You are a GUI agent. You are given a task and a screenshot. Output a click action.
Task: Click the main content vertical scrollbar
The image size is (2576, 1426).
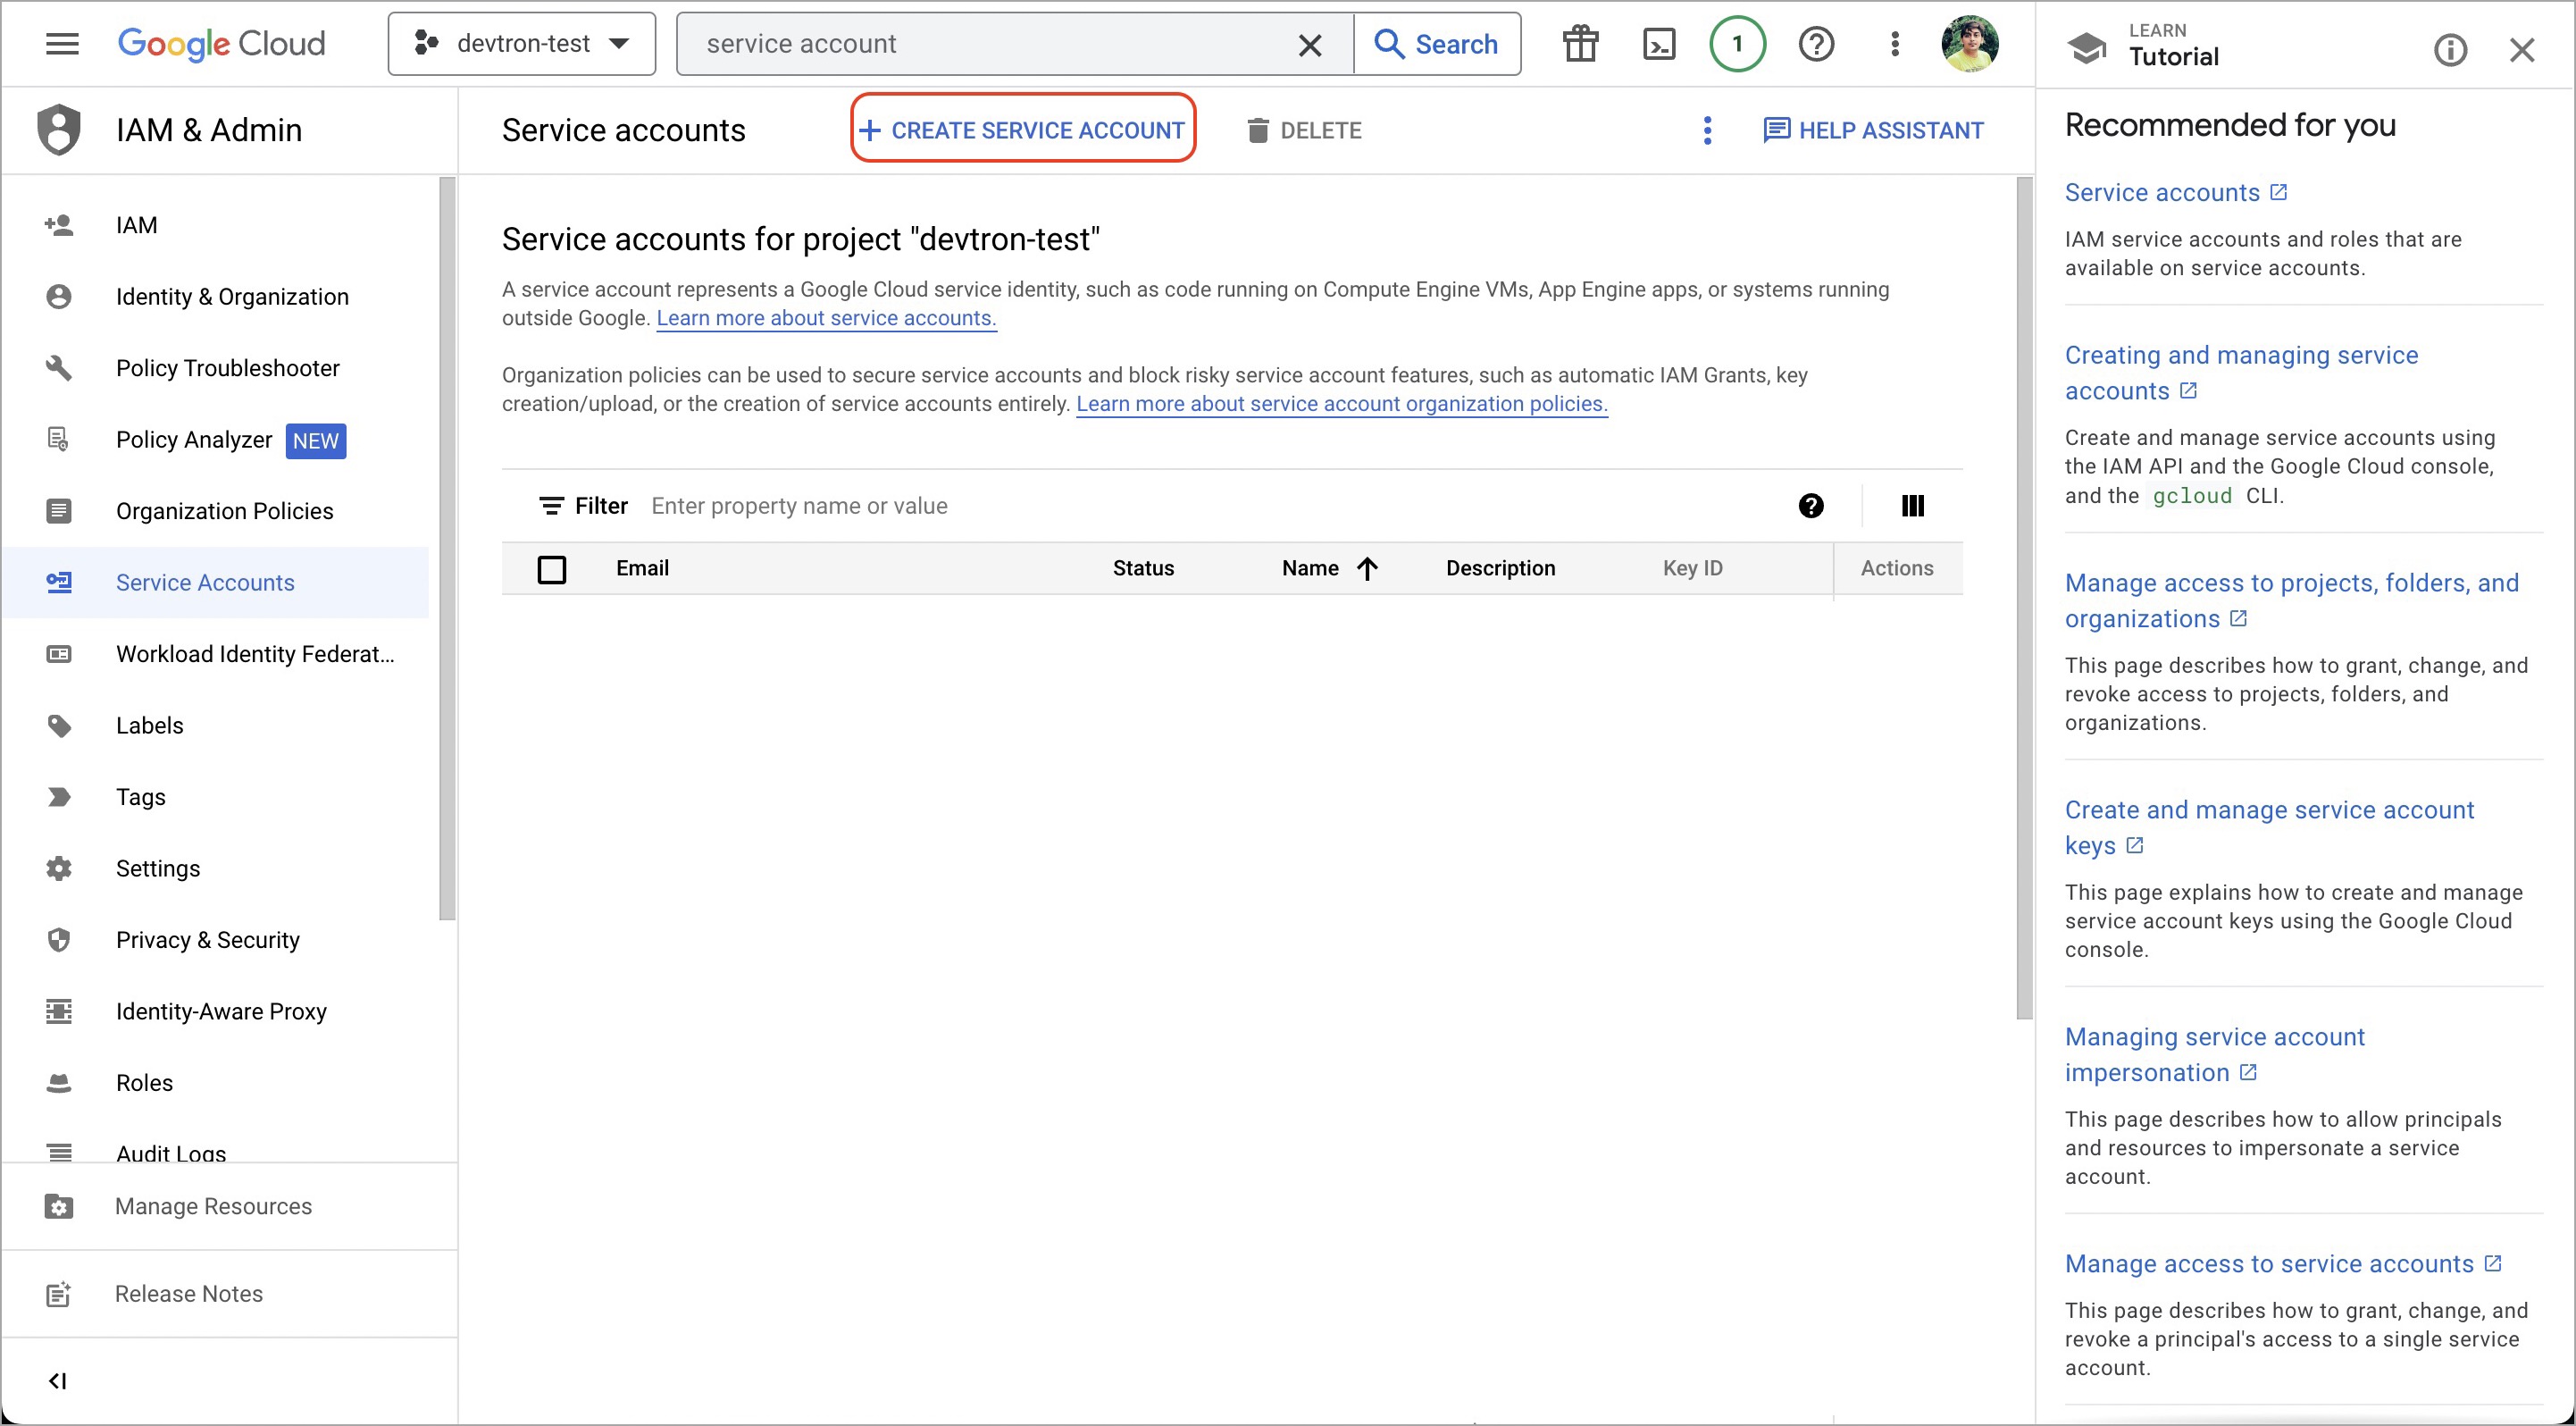(2024, 600)
